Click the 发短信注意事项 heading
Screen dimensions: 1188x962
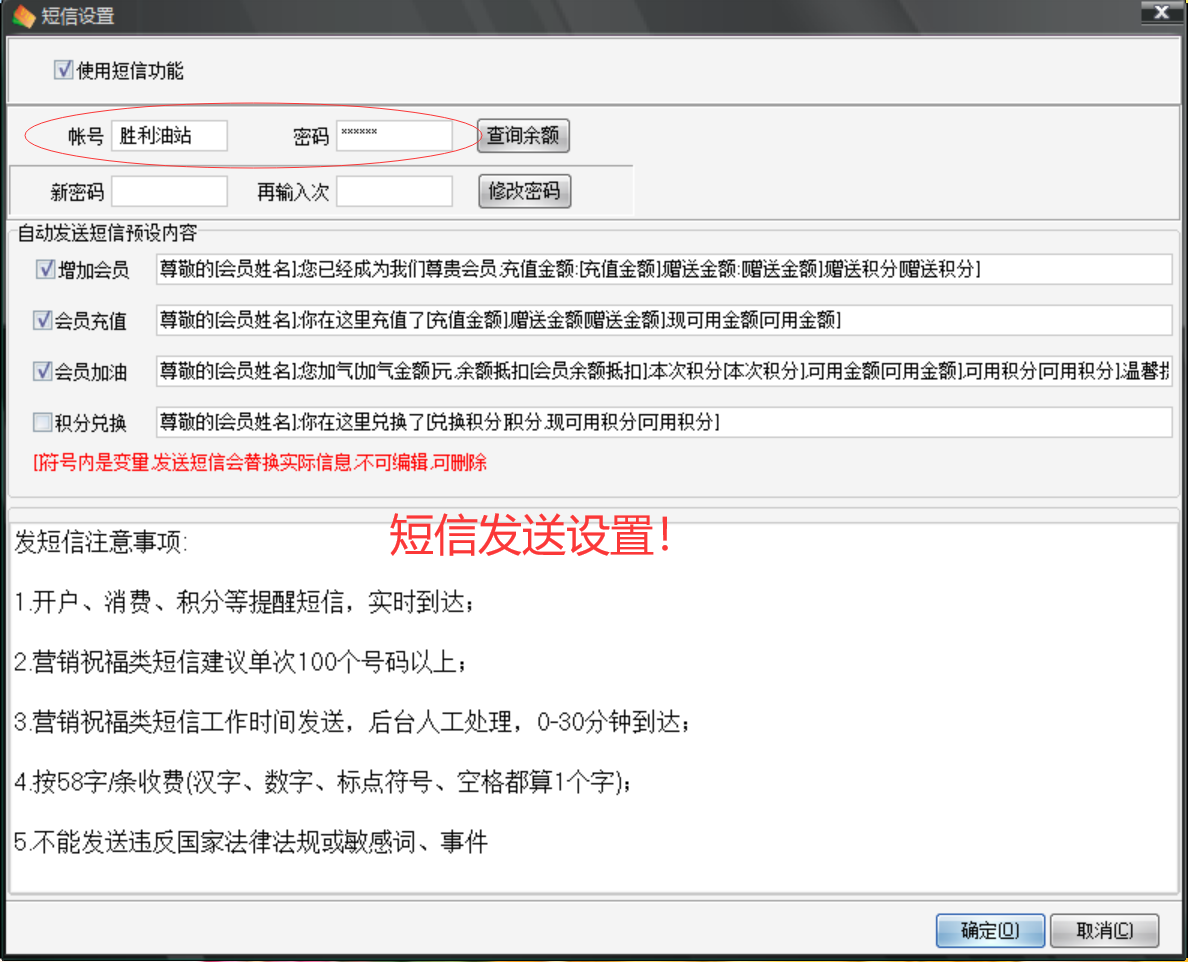(100, 542)
